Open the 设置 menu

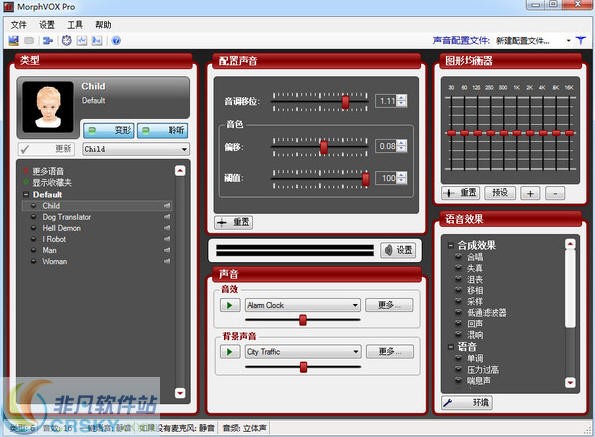[x=47, y=25]
